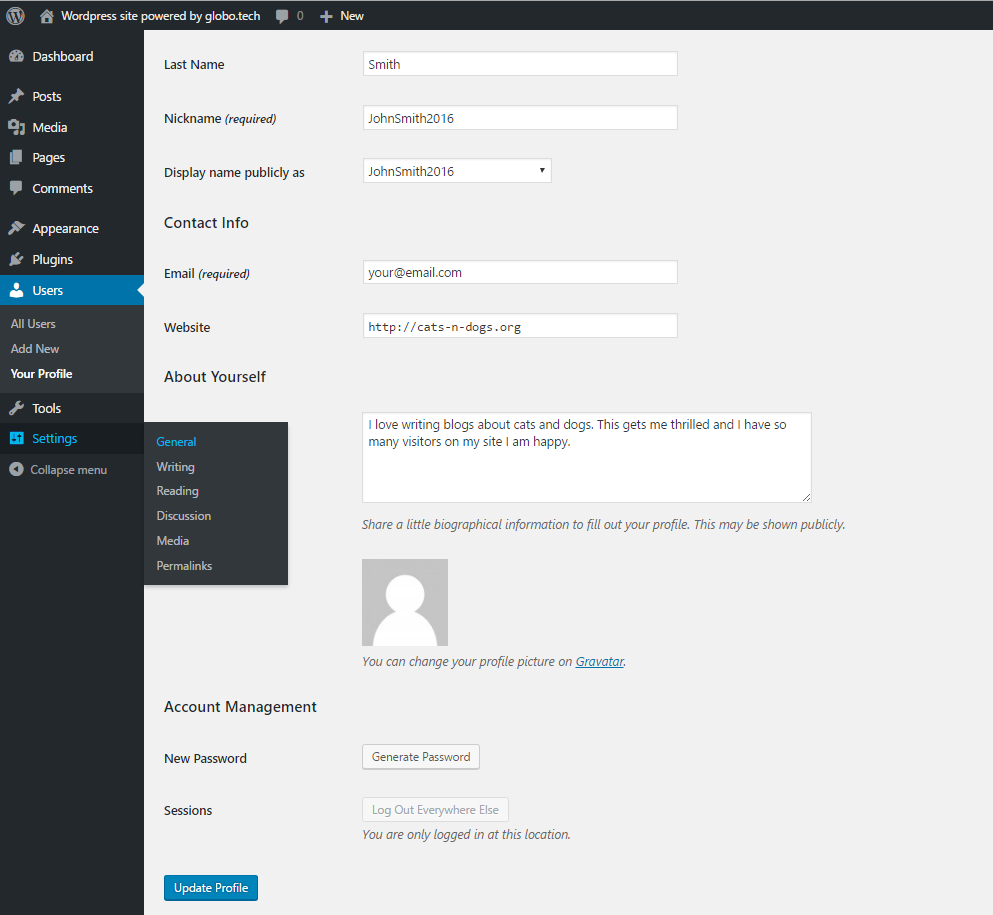This screenshot has height=915, width=993.
Task: Click the Last Name input field
Action: click(520, 64)
